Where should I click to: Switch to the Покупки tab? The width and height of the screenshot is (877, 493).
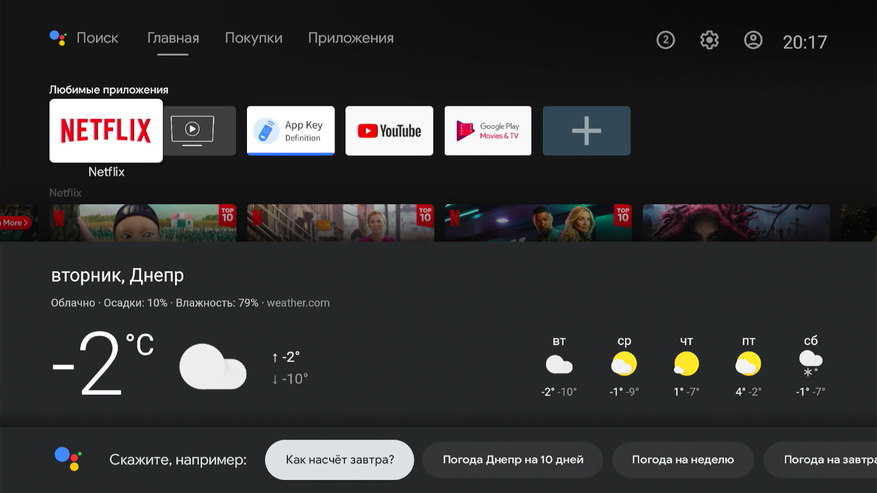pyautogui.click(x=253, y=38)
